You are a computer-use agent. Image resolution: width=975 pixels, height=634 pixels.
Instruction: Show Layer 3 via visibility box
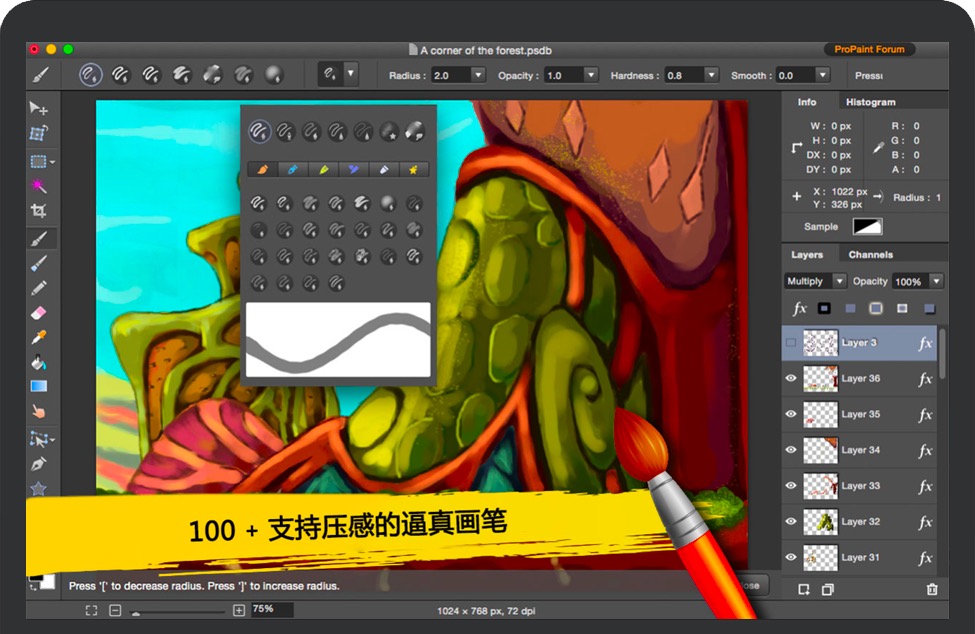coord(791,343)
